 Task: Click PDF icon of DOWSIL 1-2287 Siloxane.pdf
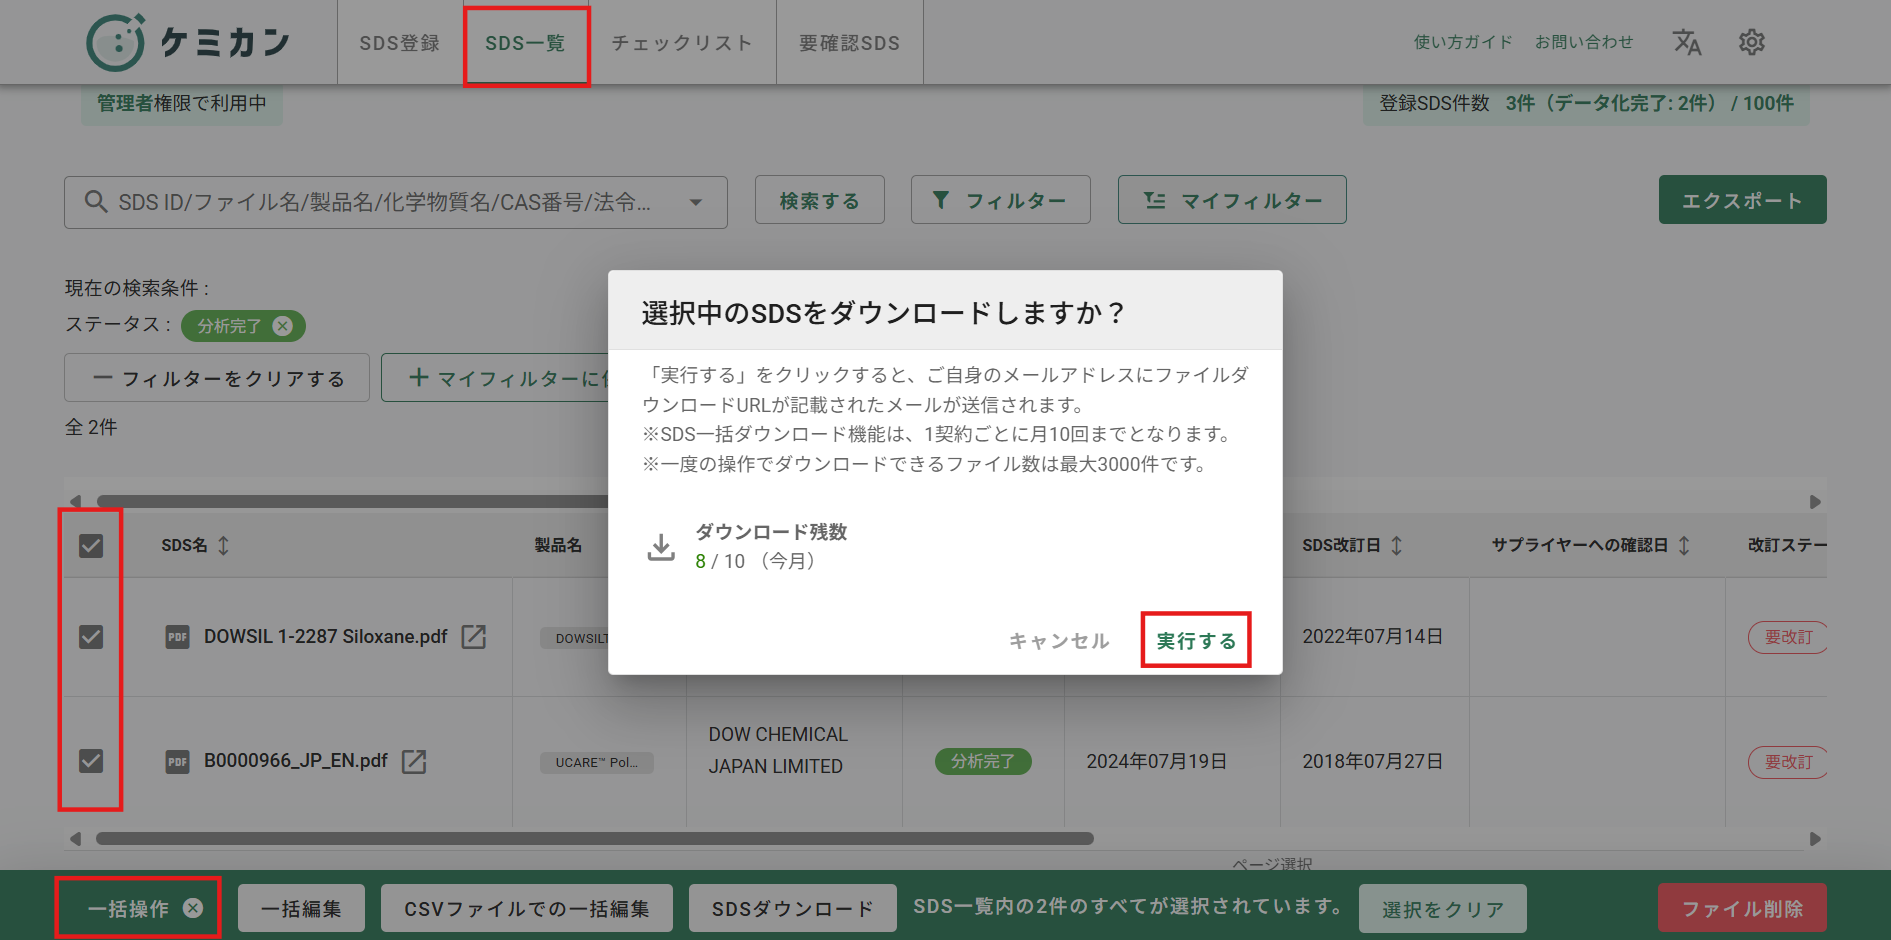[177, 637]
